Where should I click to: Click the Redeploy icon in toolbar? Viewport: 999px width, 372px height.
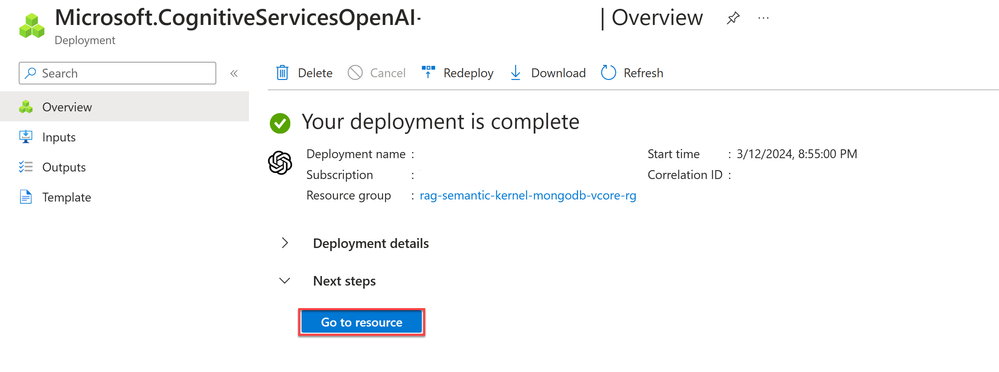428,73
